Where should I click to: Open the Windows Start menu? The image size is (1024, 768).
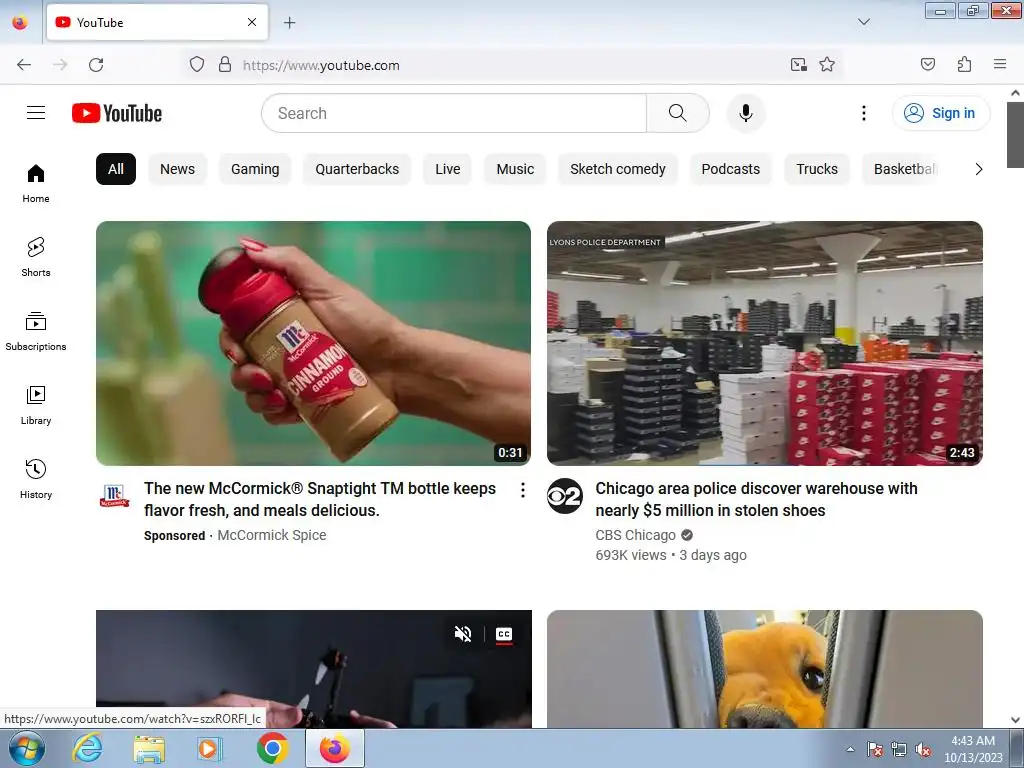coord(27,749)
